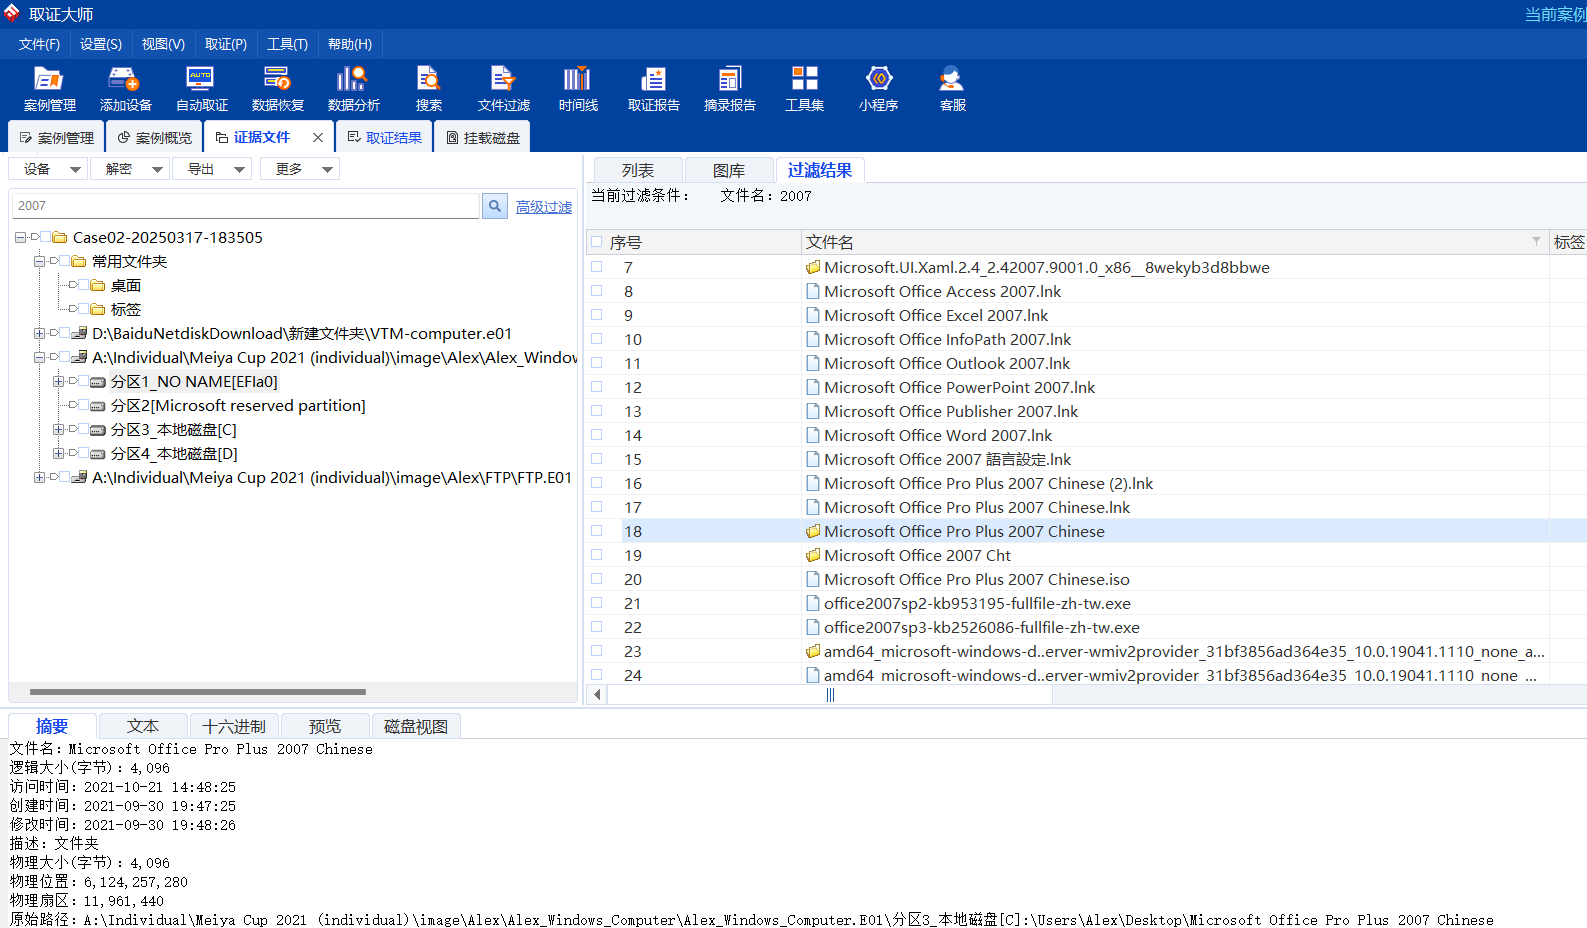1587x928 pixels.
Task: Switch to the 挂载磁盘 tab
Action: (x=483, y=137)
